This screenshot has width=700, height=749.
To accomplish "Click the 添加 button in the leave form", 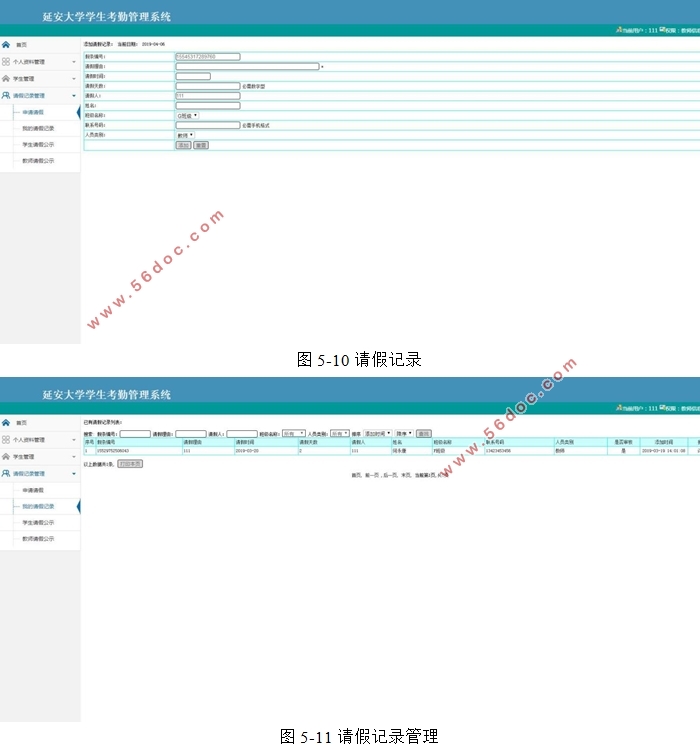I will pos(183,145).
